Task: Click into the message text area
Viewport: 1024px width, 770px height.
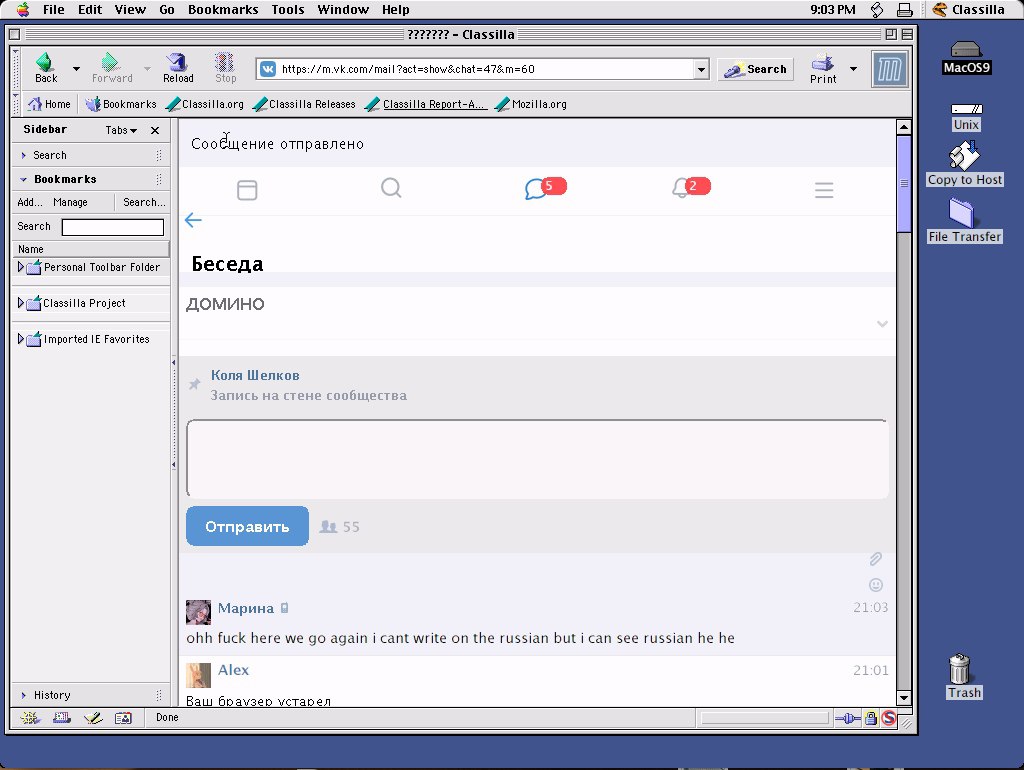Action: (x=537, y=458)
